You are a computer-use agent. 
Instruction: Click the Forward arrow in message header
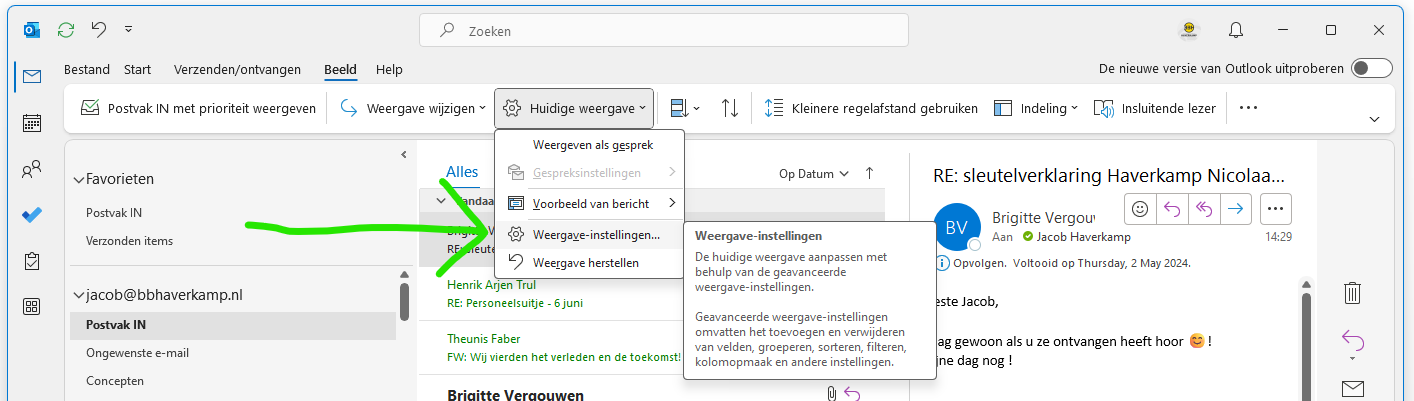[x=1235, y=208]
